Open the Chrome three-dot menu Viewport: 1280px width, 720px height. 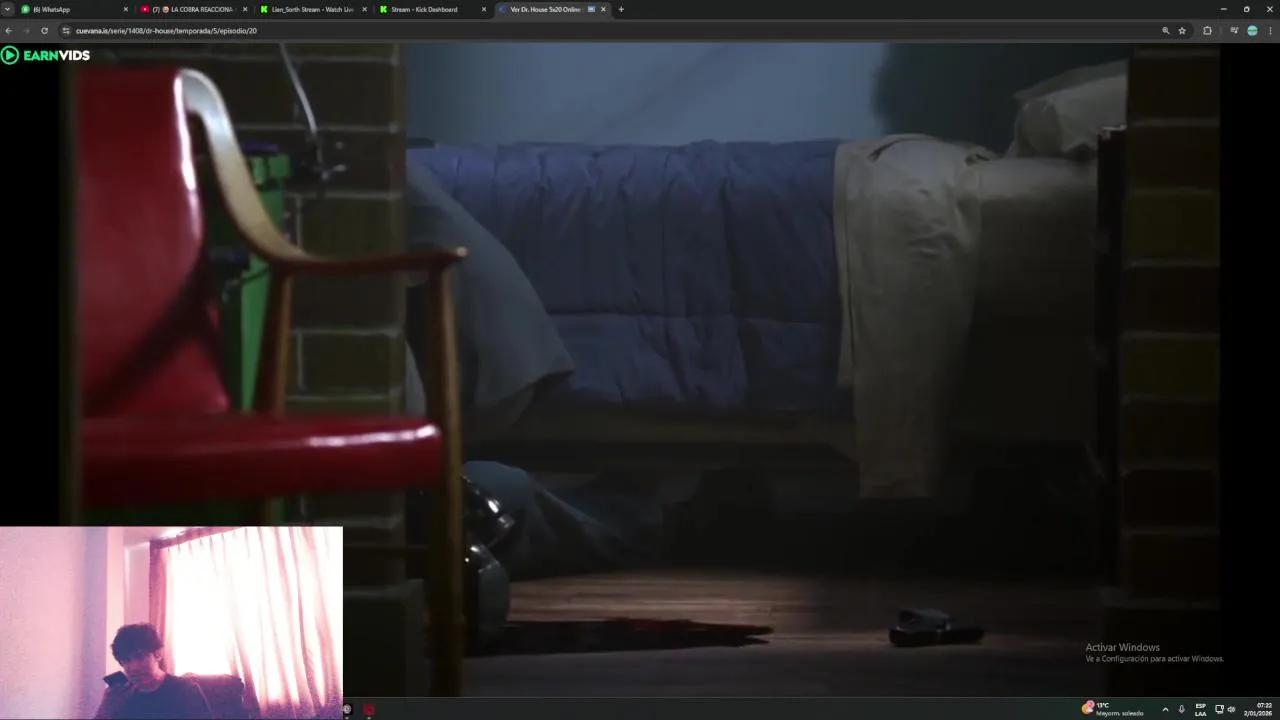(1270, 31)
